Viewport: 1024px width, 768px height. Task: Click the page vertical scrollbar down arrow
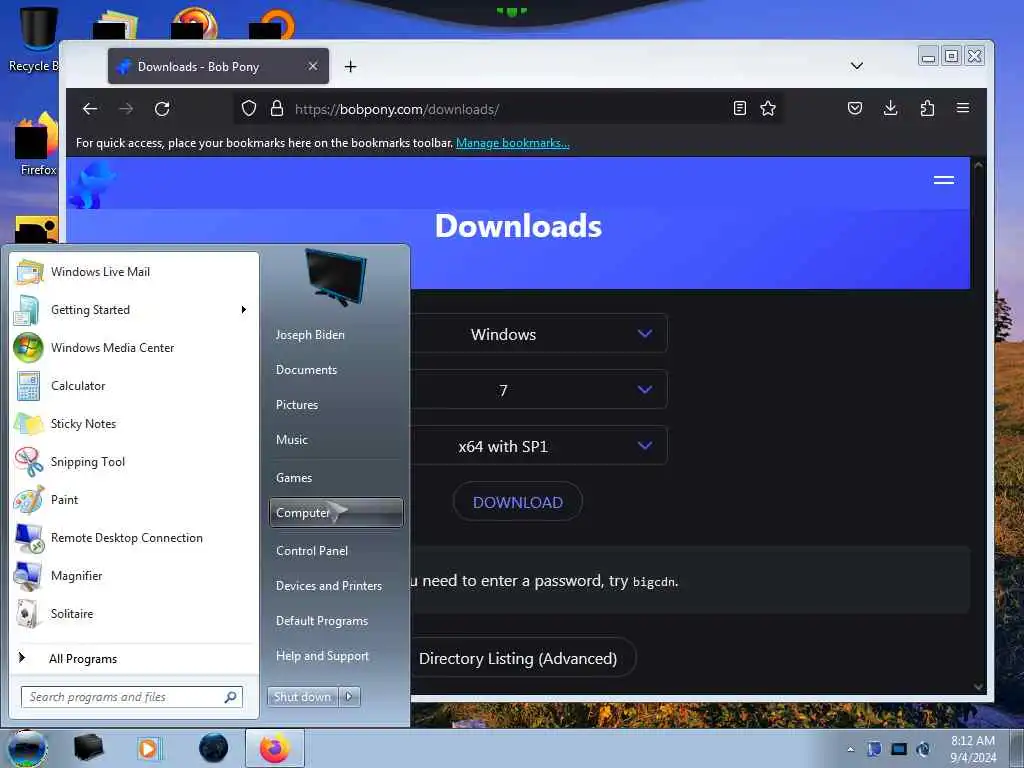pos(978,686)
